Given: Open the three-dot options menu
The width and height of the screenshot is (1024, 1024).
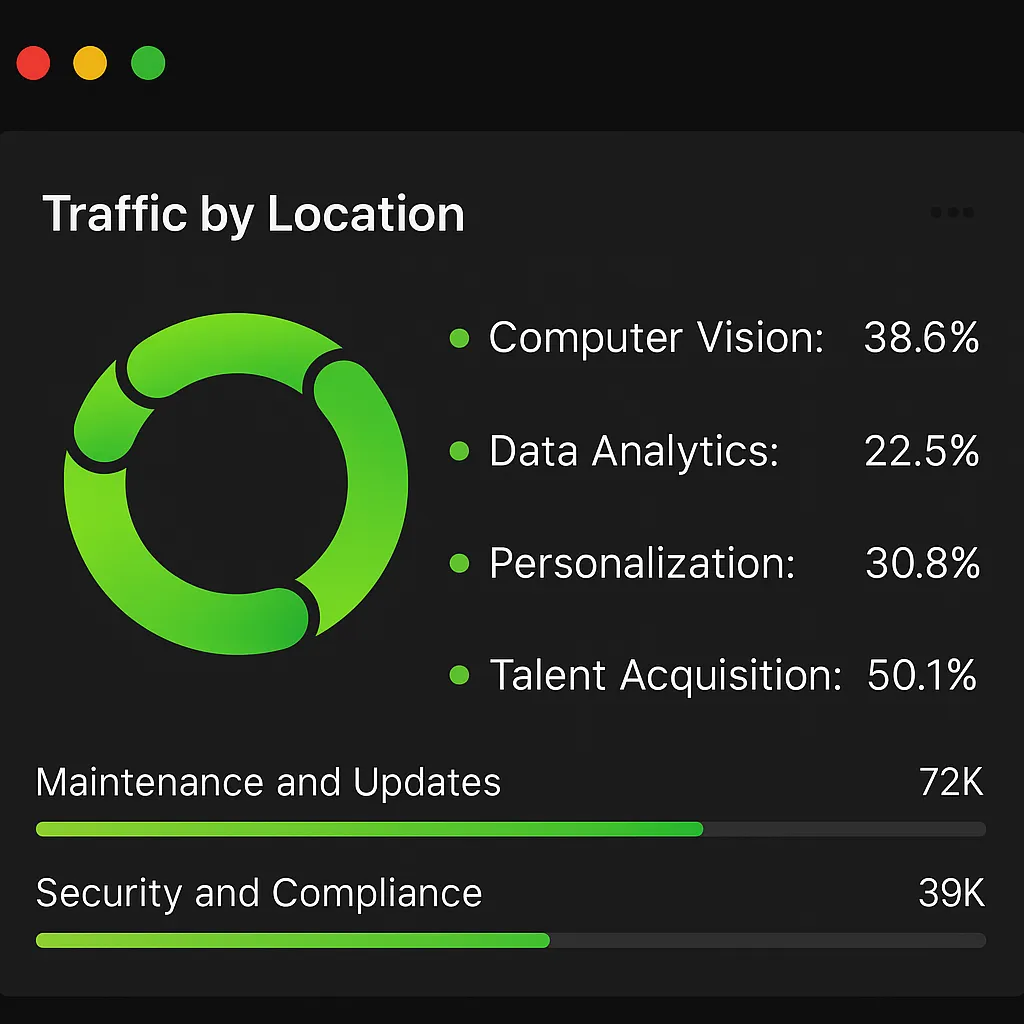Looking at the screenshot, I should (x=952, y=212).
